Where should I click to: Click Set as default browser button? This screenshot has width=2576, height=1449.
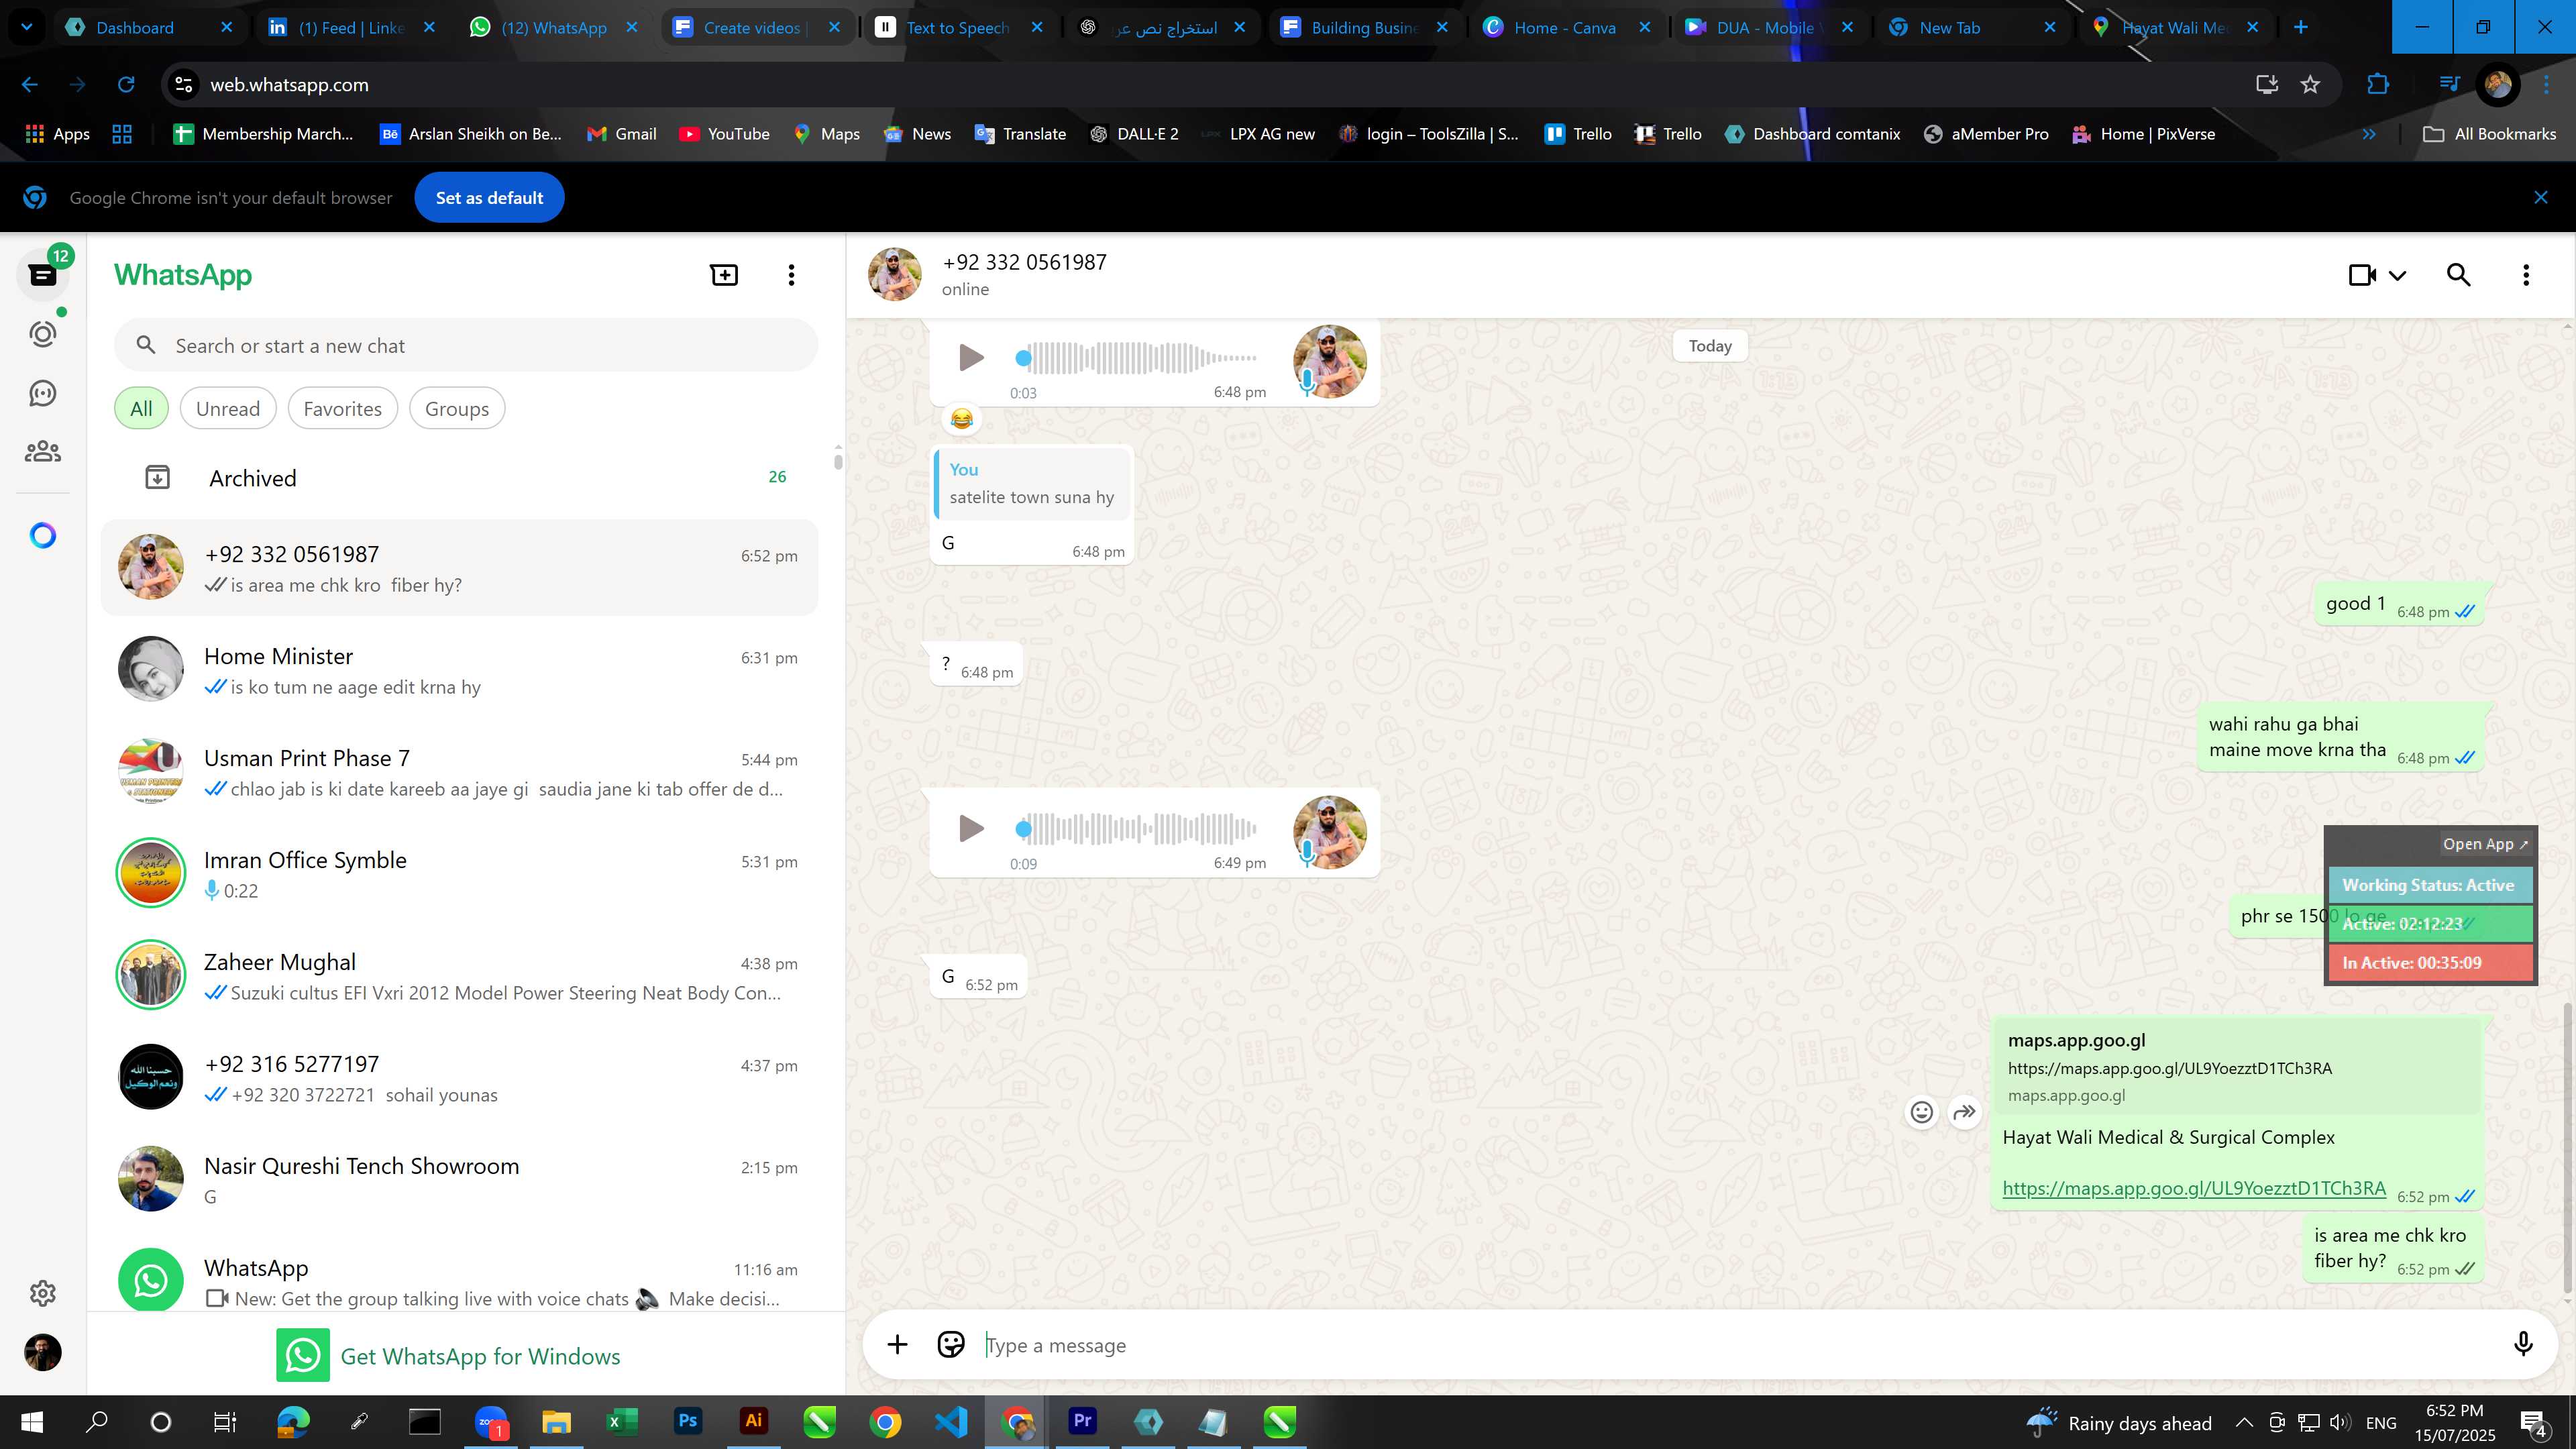[x=489, y=198]
